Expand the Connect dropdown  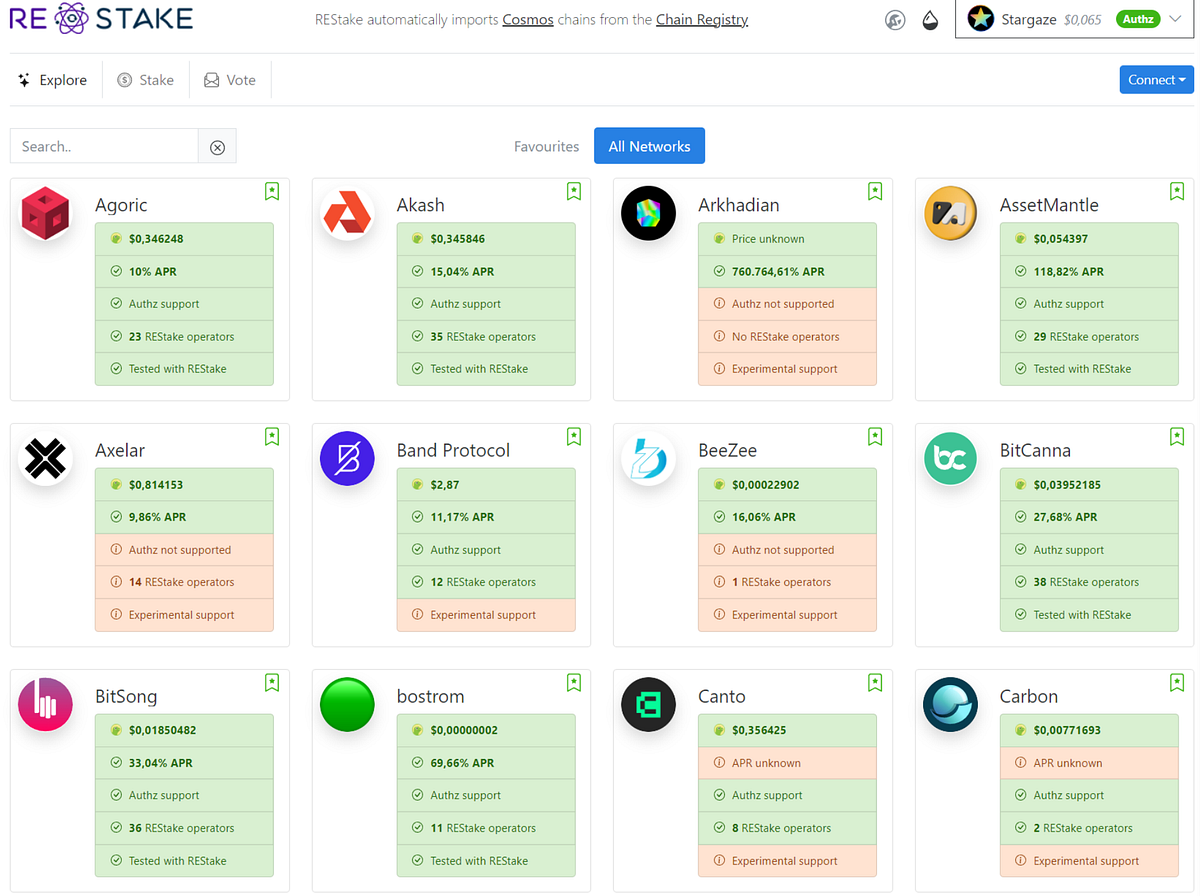(1156, 79)
